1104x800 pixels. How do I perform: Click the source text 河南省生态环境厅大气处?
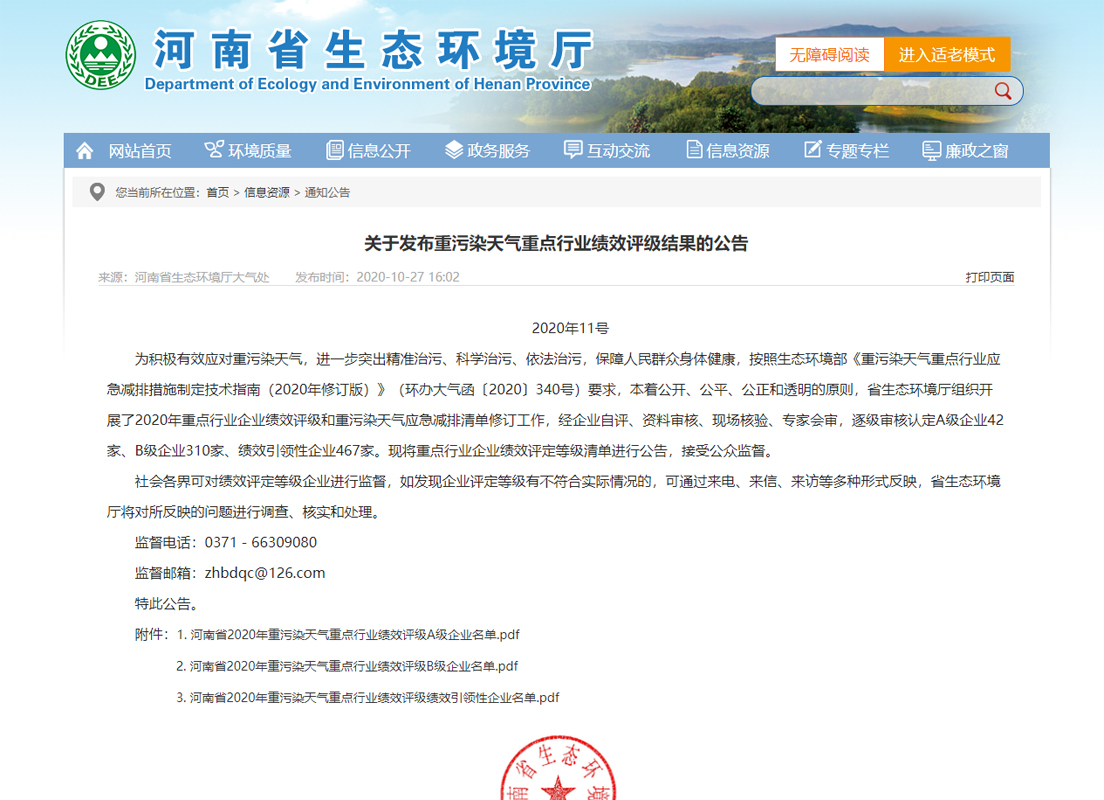coord(202,277)
